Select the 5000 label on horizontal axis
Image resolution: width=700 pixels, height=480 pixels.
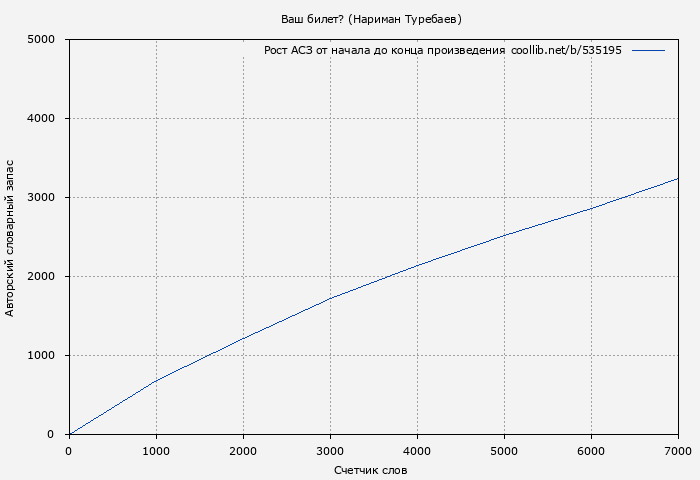pyautogui.click(x=504, y=451)
